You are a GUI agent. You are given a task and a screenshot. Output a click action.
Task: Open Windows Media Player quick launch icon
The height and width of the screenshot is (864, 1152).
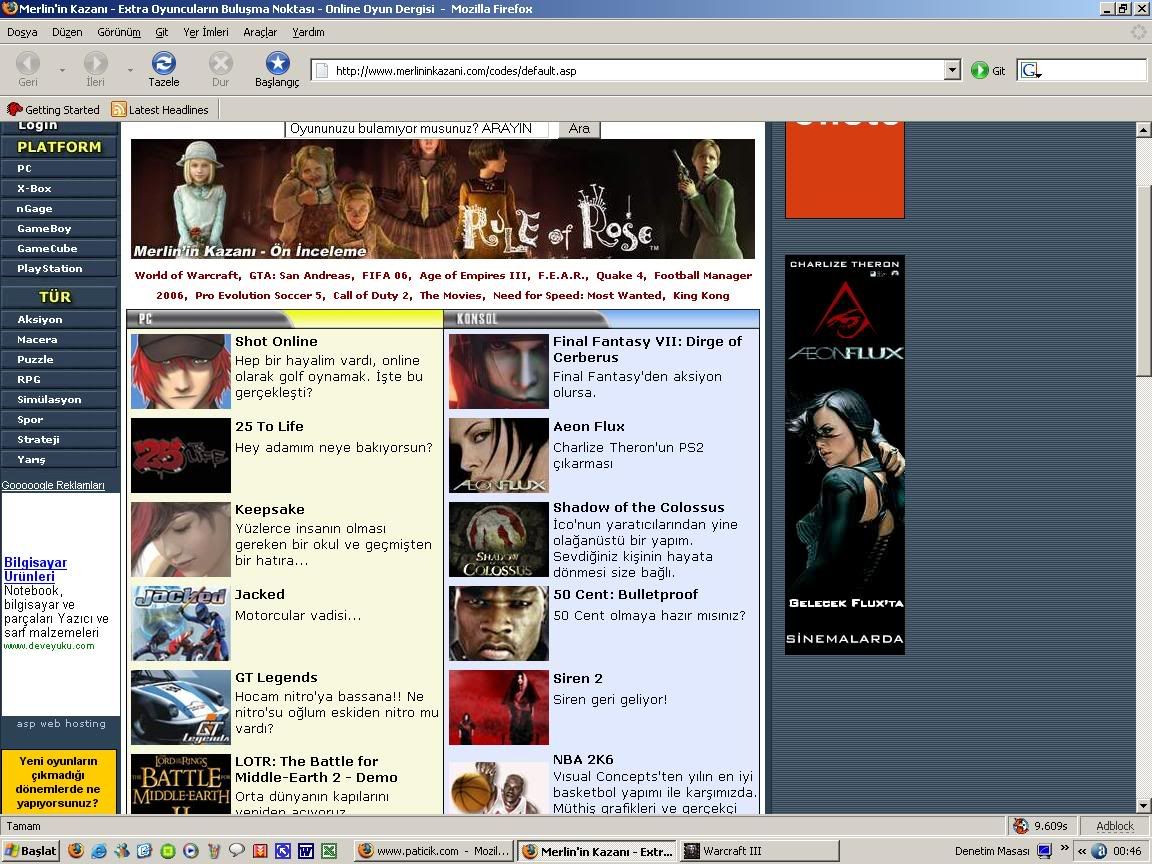[190, 851]
